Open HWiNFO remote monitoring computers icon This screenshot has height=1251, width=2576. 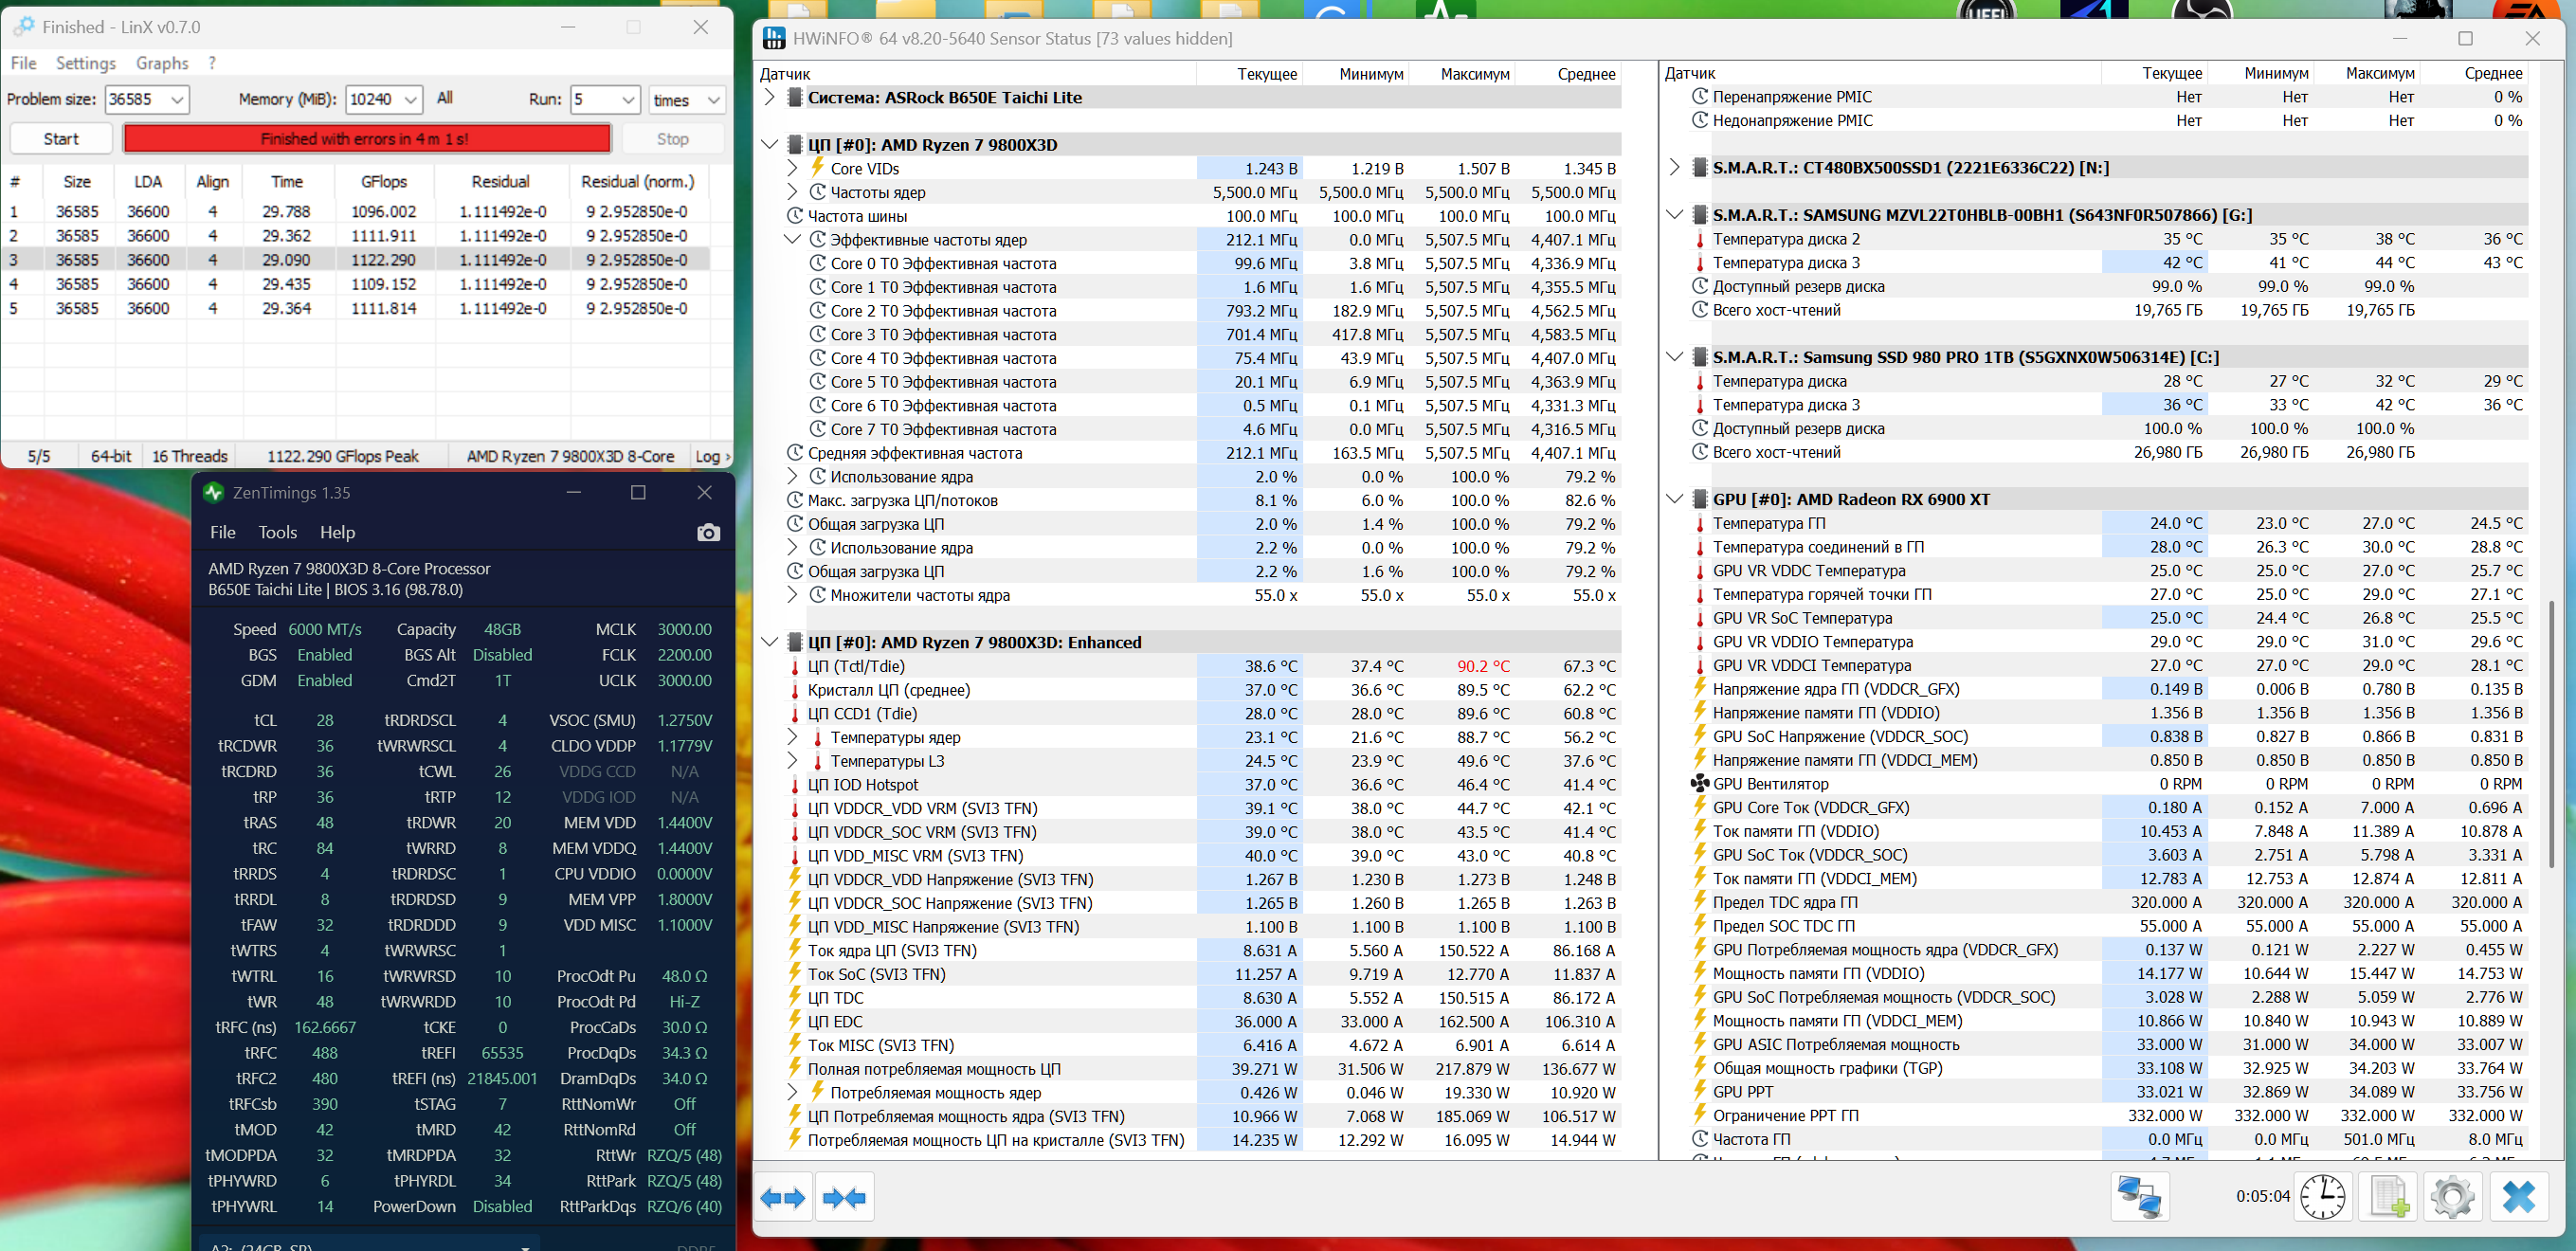coord(2139,1196)
